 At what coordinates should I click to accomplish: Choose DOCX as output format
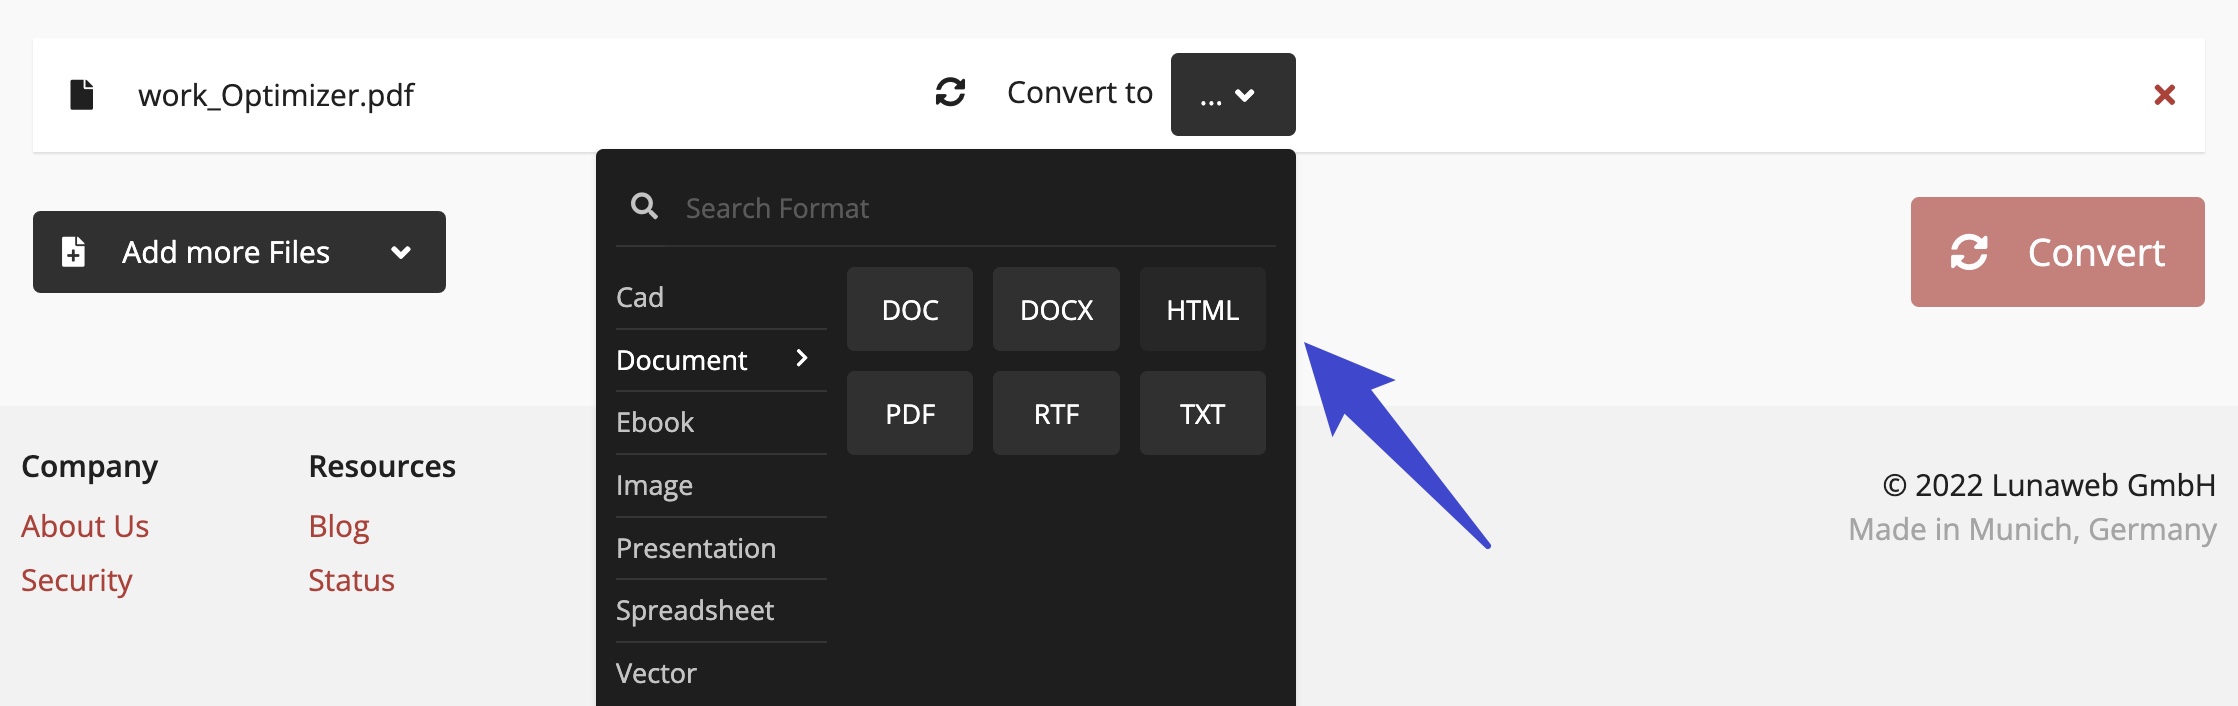[x=1056, y=309]
